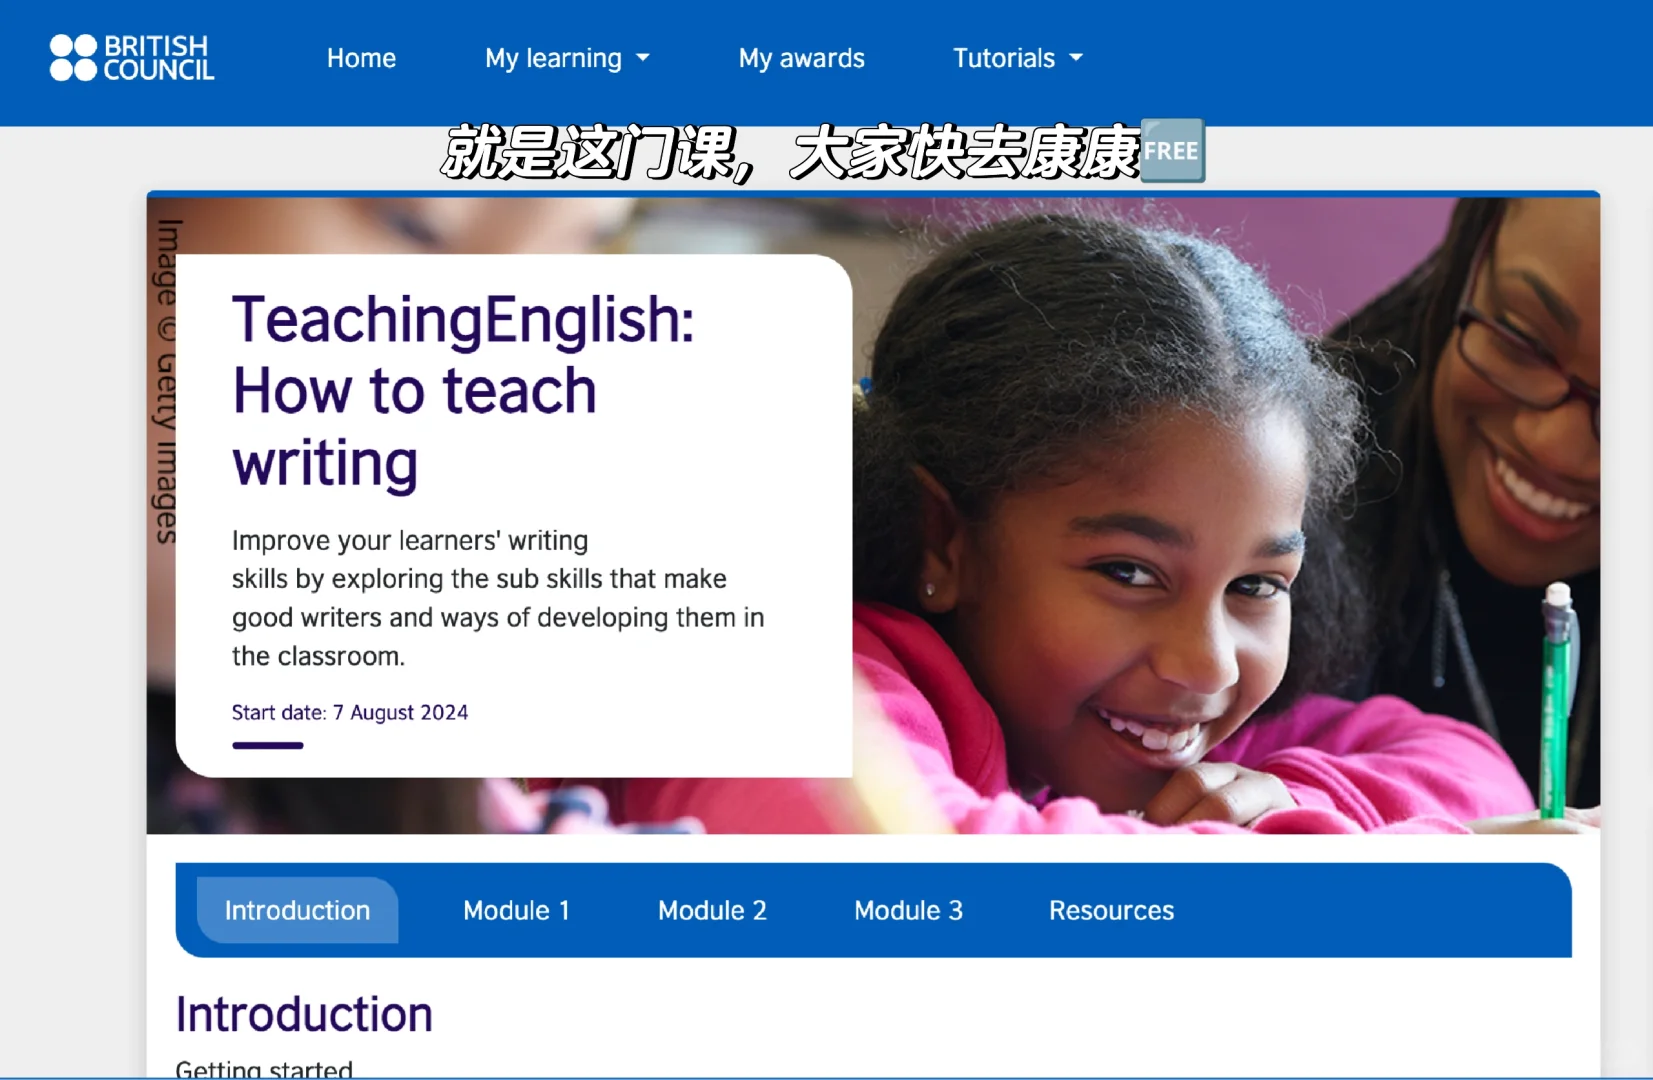Screen dimensions: 1653x1080
Task: Click the TeachingEnglish: How to teach writing title
Action: (x=463, y=391)
